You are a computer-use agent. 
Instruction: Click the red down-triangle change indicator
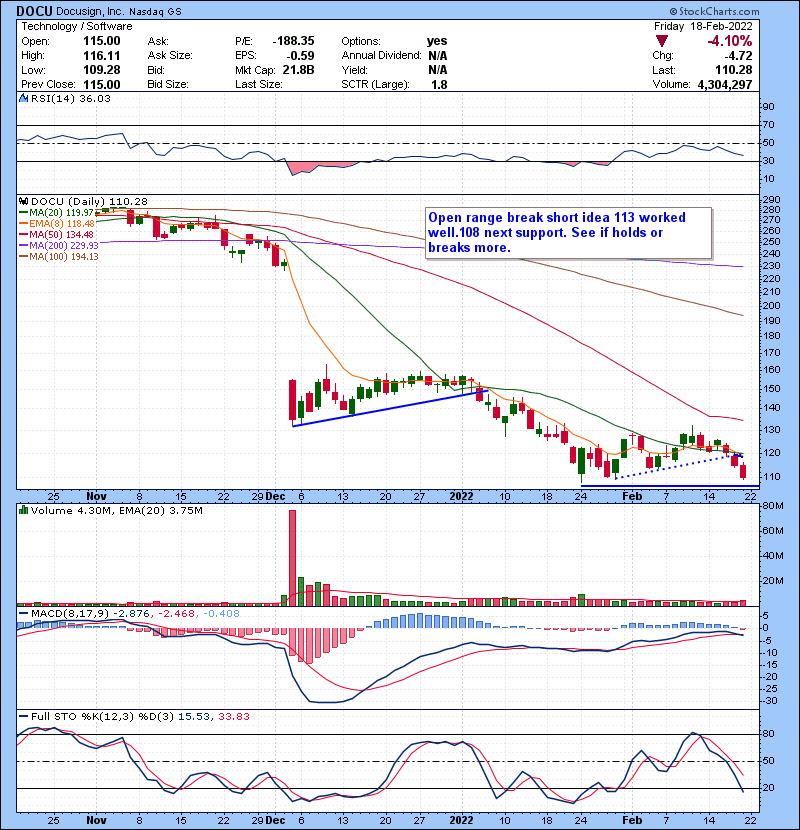[x=661, y=41]
